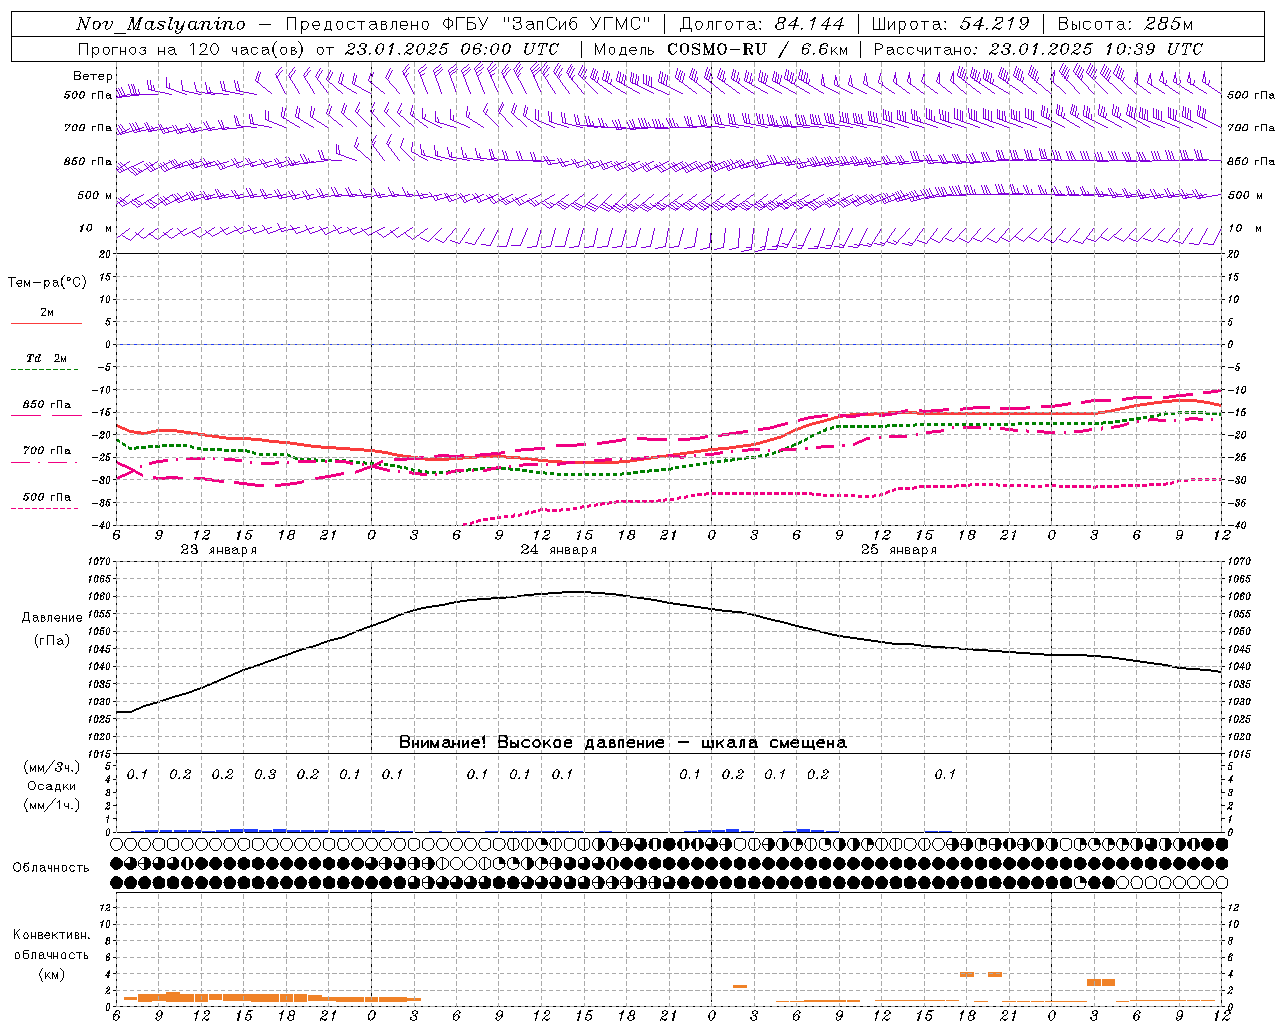Viewport: 1280px width, 1024px height.
Task: Select the '700 гПа' entry in the temperature legend
Action: (47, 451)
